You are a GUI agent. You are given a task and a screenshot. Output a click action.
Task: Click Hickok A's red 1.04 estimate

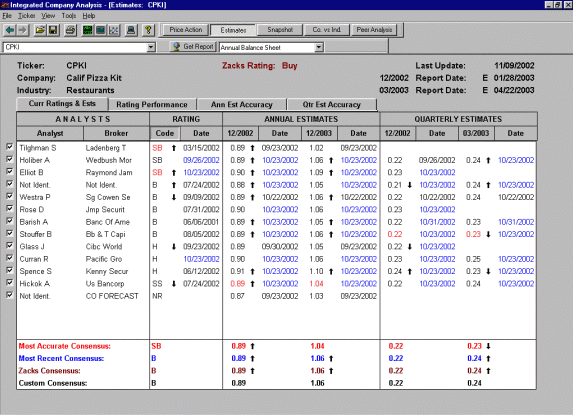point(316,283)
